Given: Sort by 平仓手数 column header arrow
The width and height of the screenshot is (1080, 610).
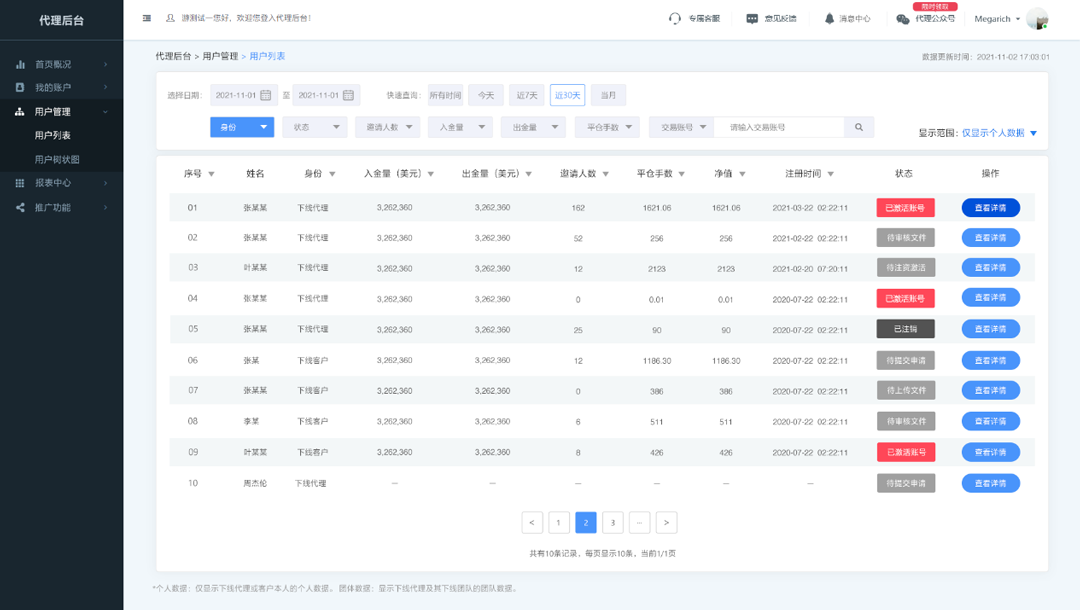Looking at the screenshot, I should [681, 174].
